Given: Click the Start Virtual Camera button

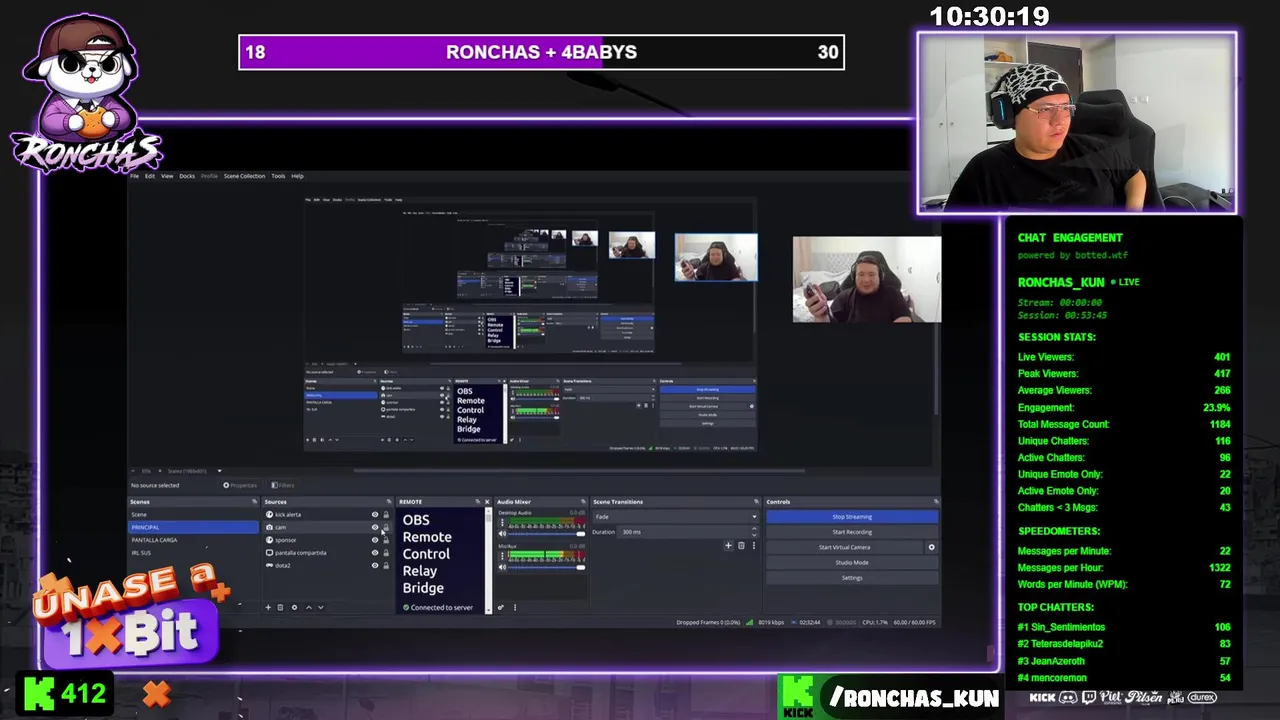Looking at the screenshot, I should tap(845, 547).
